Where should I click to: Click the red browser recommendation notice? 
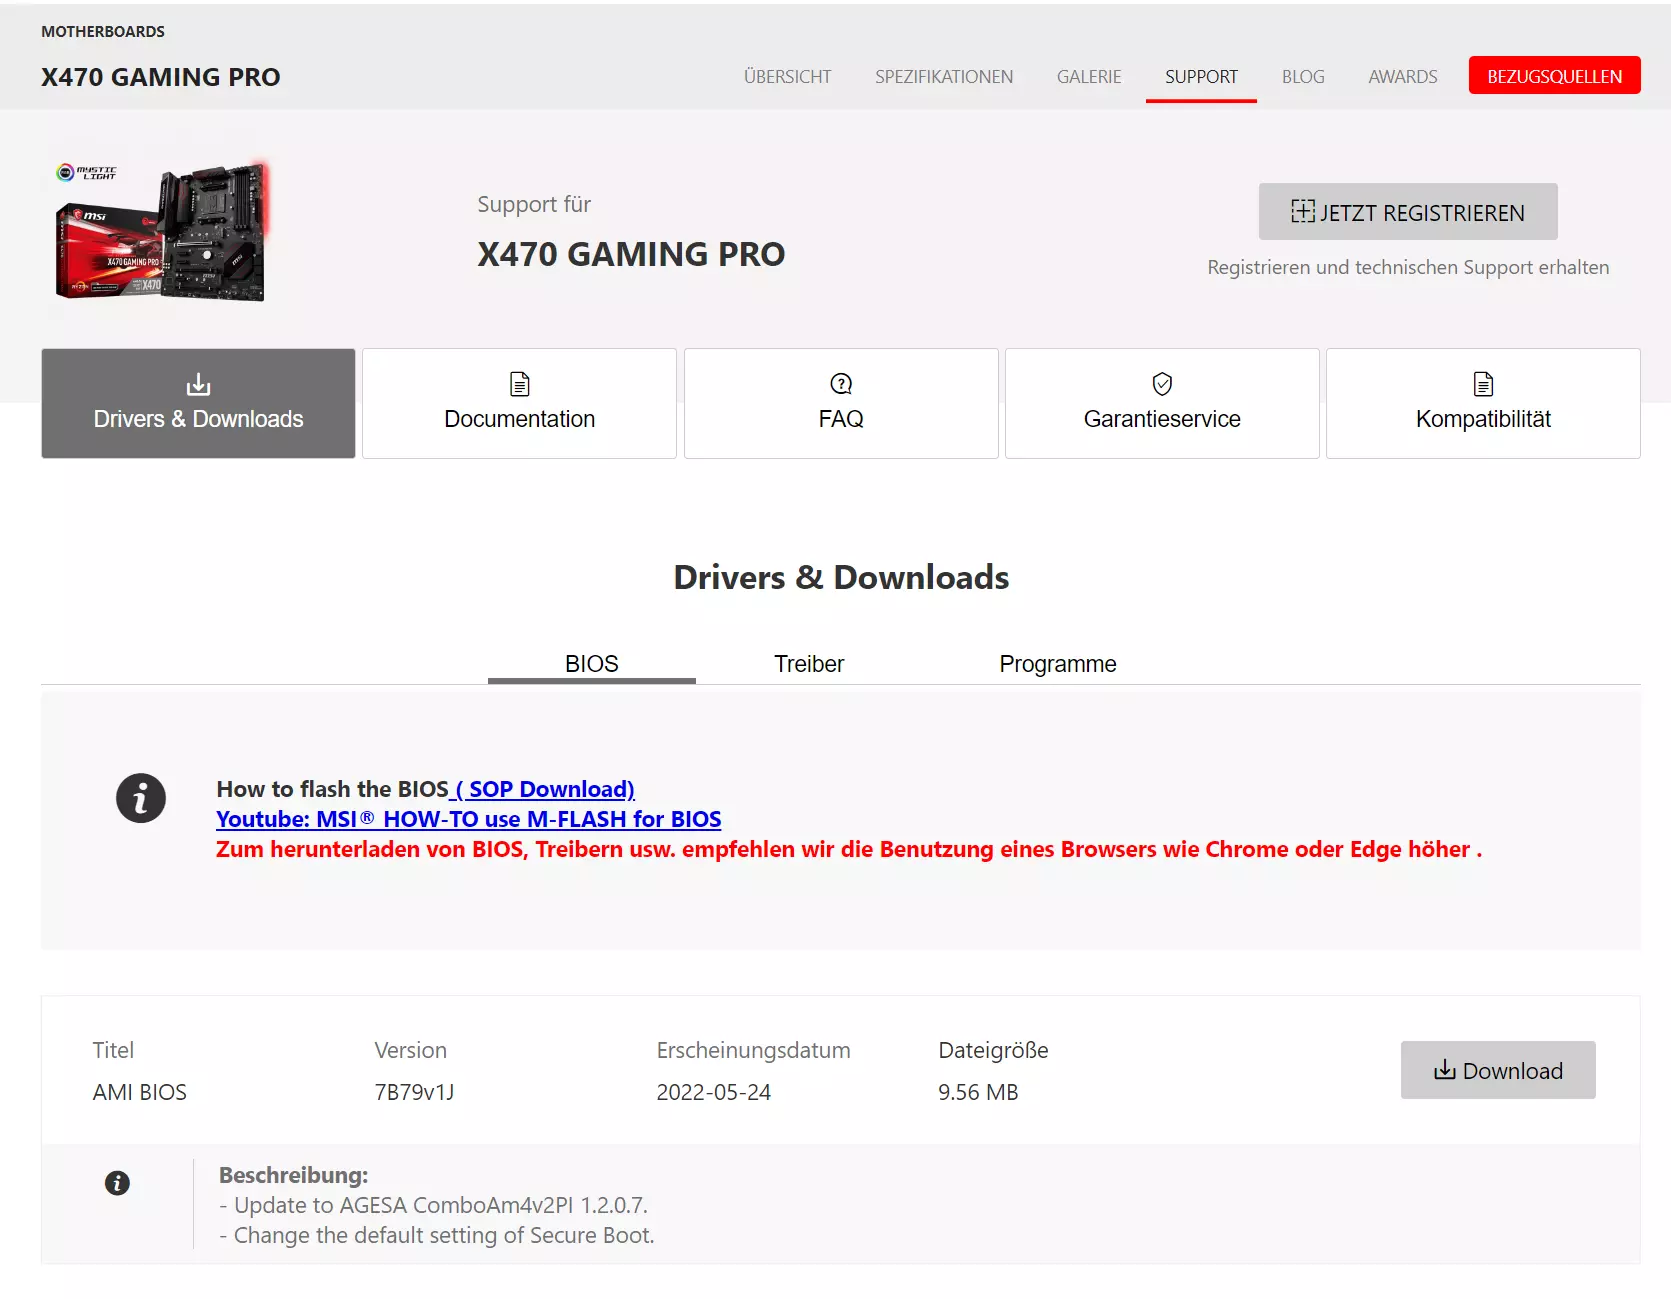point(849,849)
